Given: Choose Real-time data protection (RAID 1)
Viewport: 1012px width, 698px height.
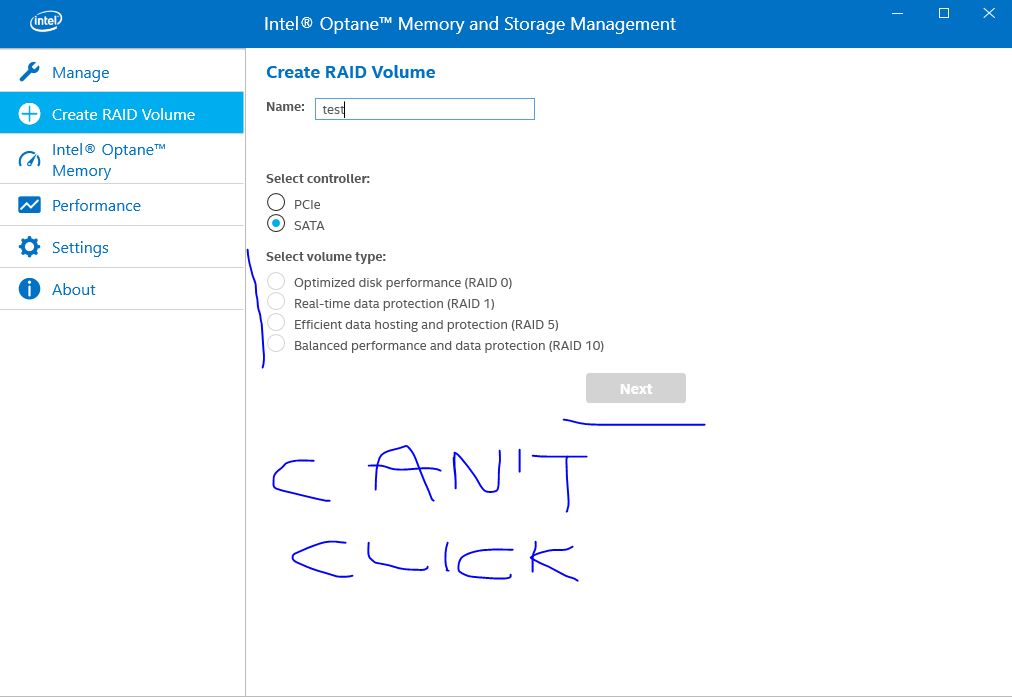Looking at the screenshot, I should 276,302.
